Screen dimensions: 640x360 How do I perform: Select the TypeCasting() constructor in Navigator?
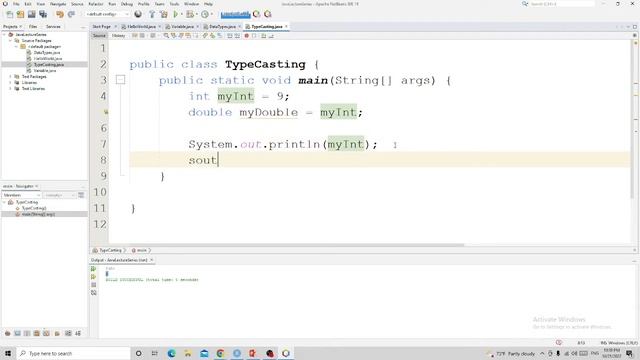point(34,208)
